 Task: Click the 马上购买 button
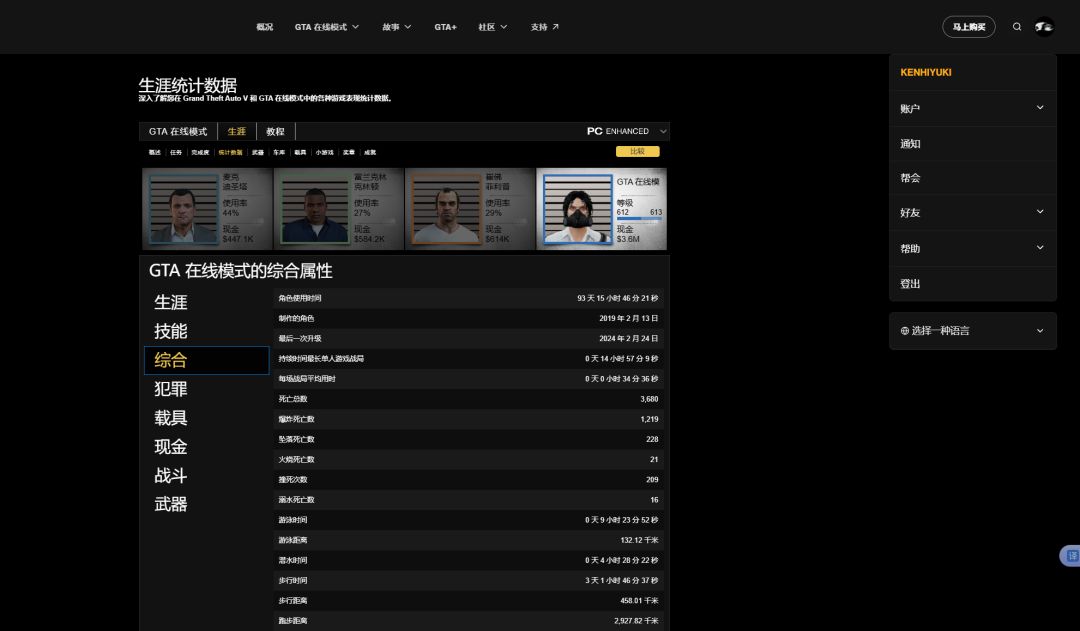(968, 27)
